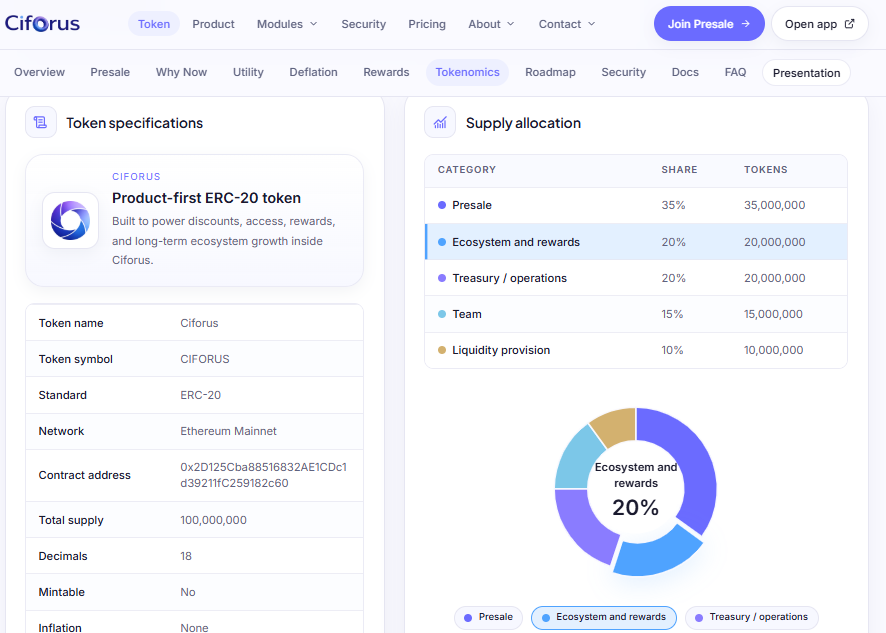Go to the top-bar Security link
The image size is (886, 633).
click(363, 24)
